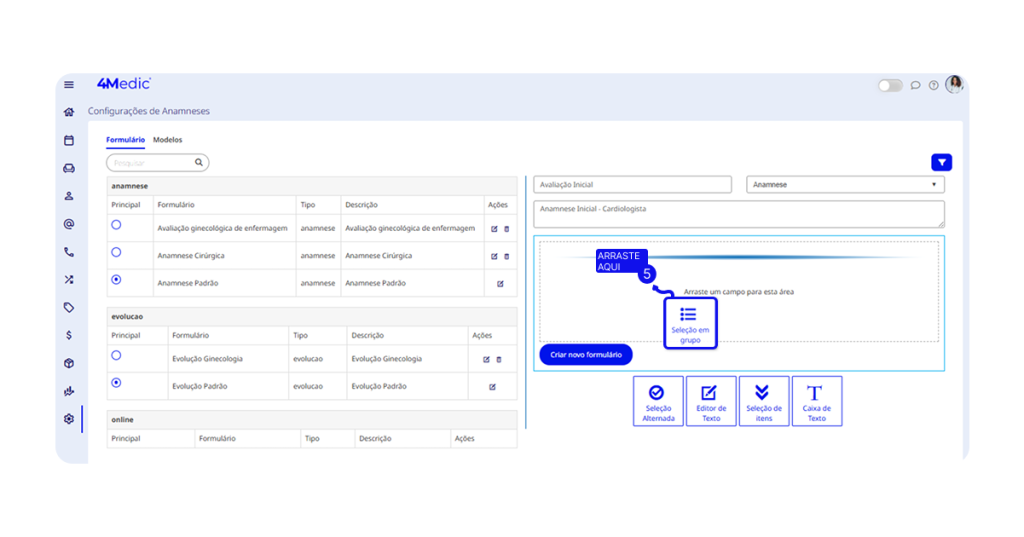Set Anamnese Cirúrgica as principal form
The image size is (1024, 537).
click(117, 253)
